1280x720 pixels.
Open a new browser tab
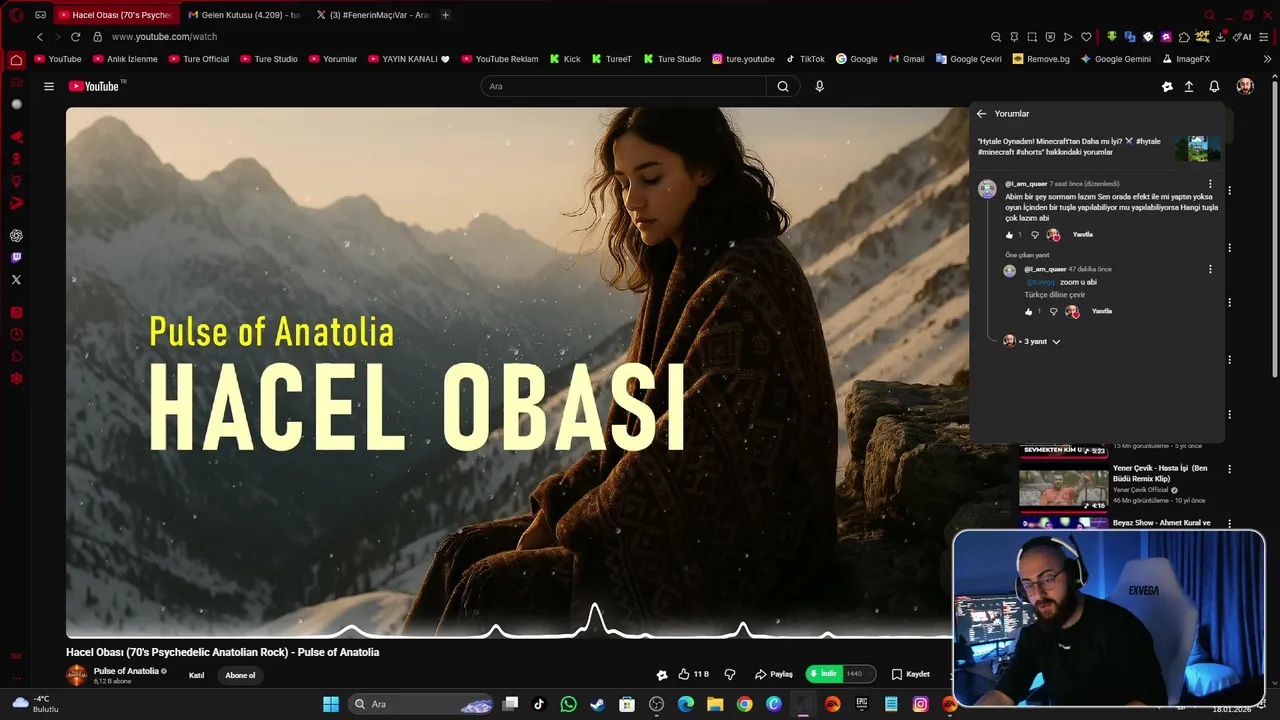click(x=446, y=15)
